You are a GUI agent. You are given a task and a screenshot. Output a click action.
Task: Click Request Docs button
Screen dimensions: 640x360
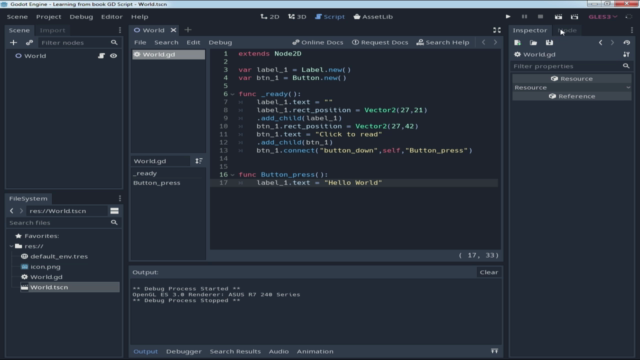click(380, 42)
